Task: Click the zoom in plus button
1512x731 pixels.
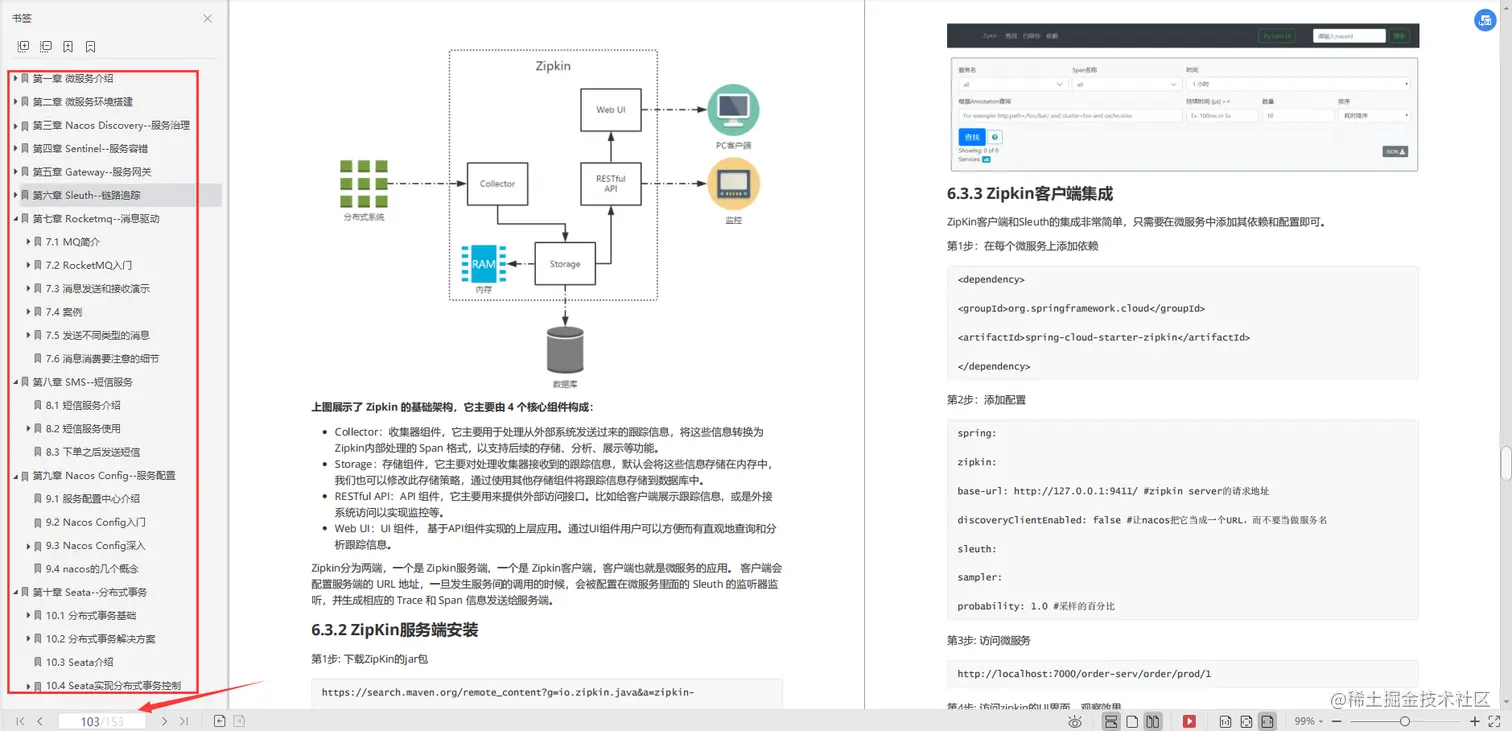Action: (x=1474, y=721)
